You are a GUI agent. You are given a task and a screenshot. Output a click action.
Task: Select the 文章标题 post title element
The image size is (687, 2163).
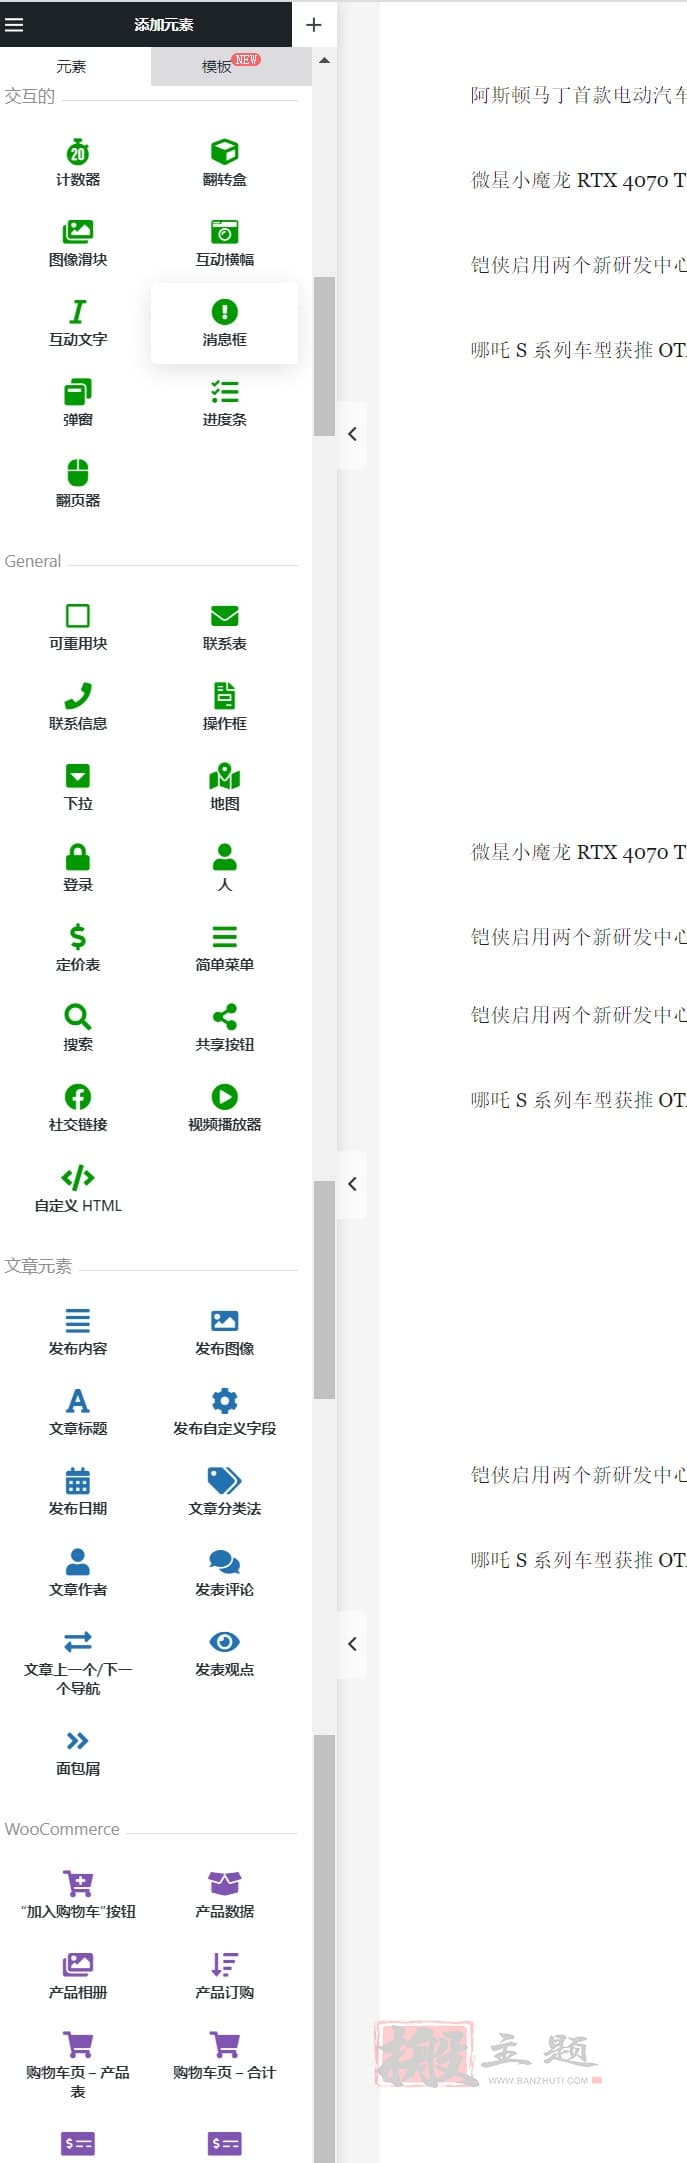(x=78, y=1412)
